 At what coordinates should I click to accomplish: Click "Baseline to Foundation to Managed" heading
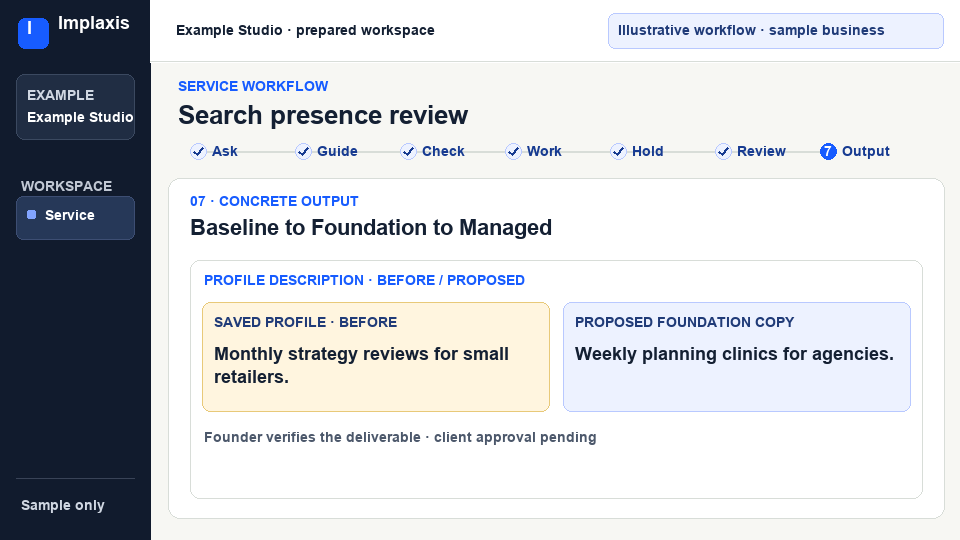[371, 228]
